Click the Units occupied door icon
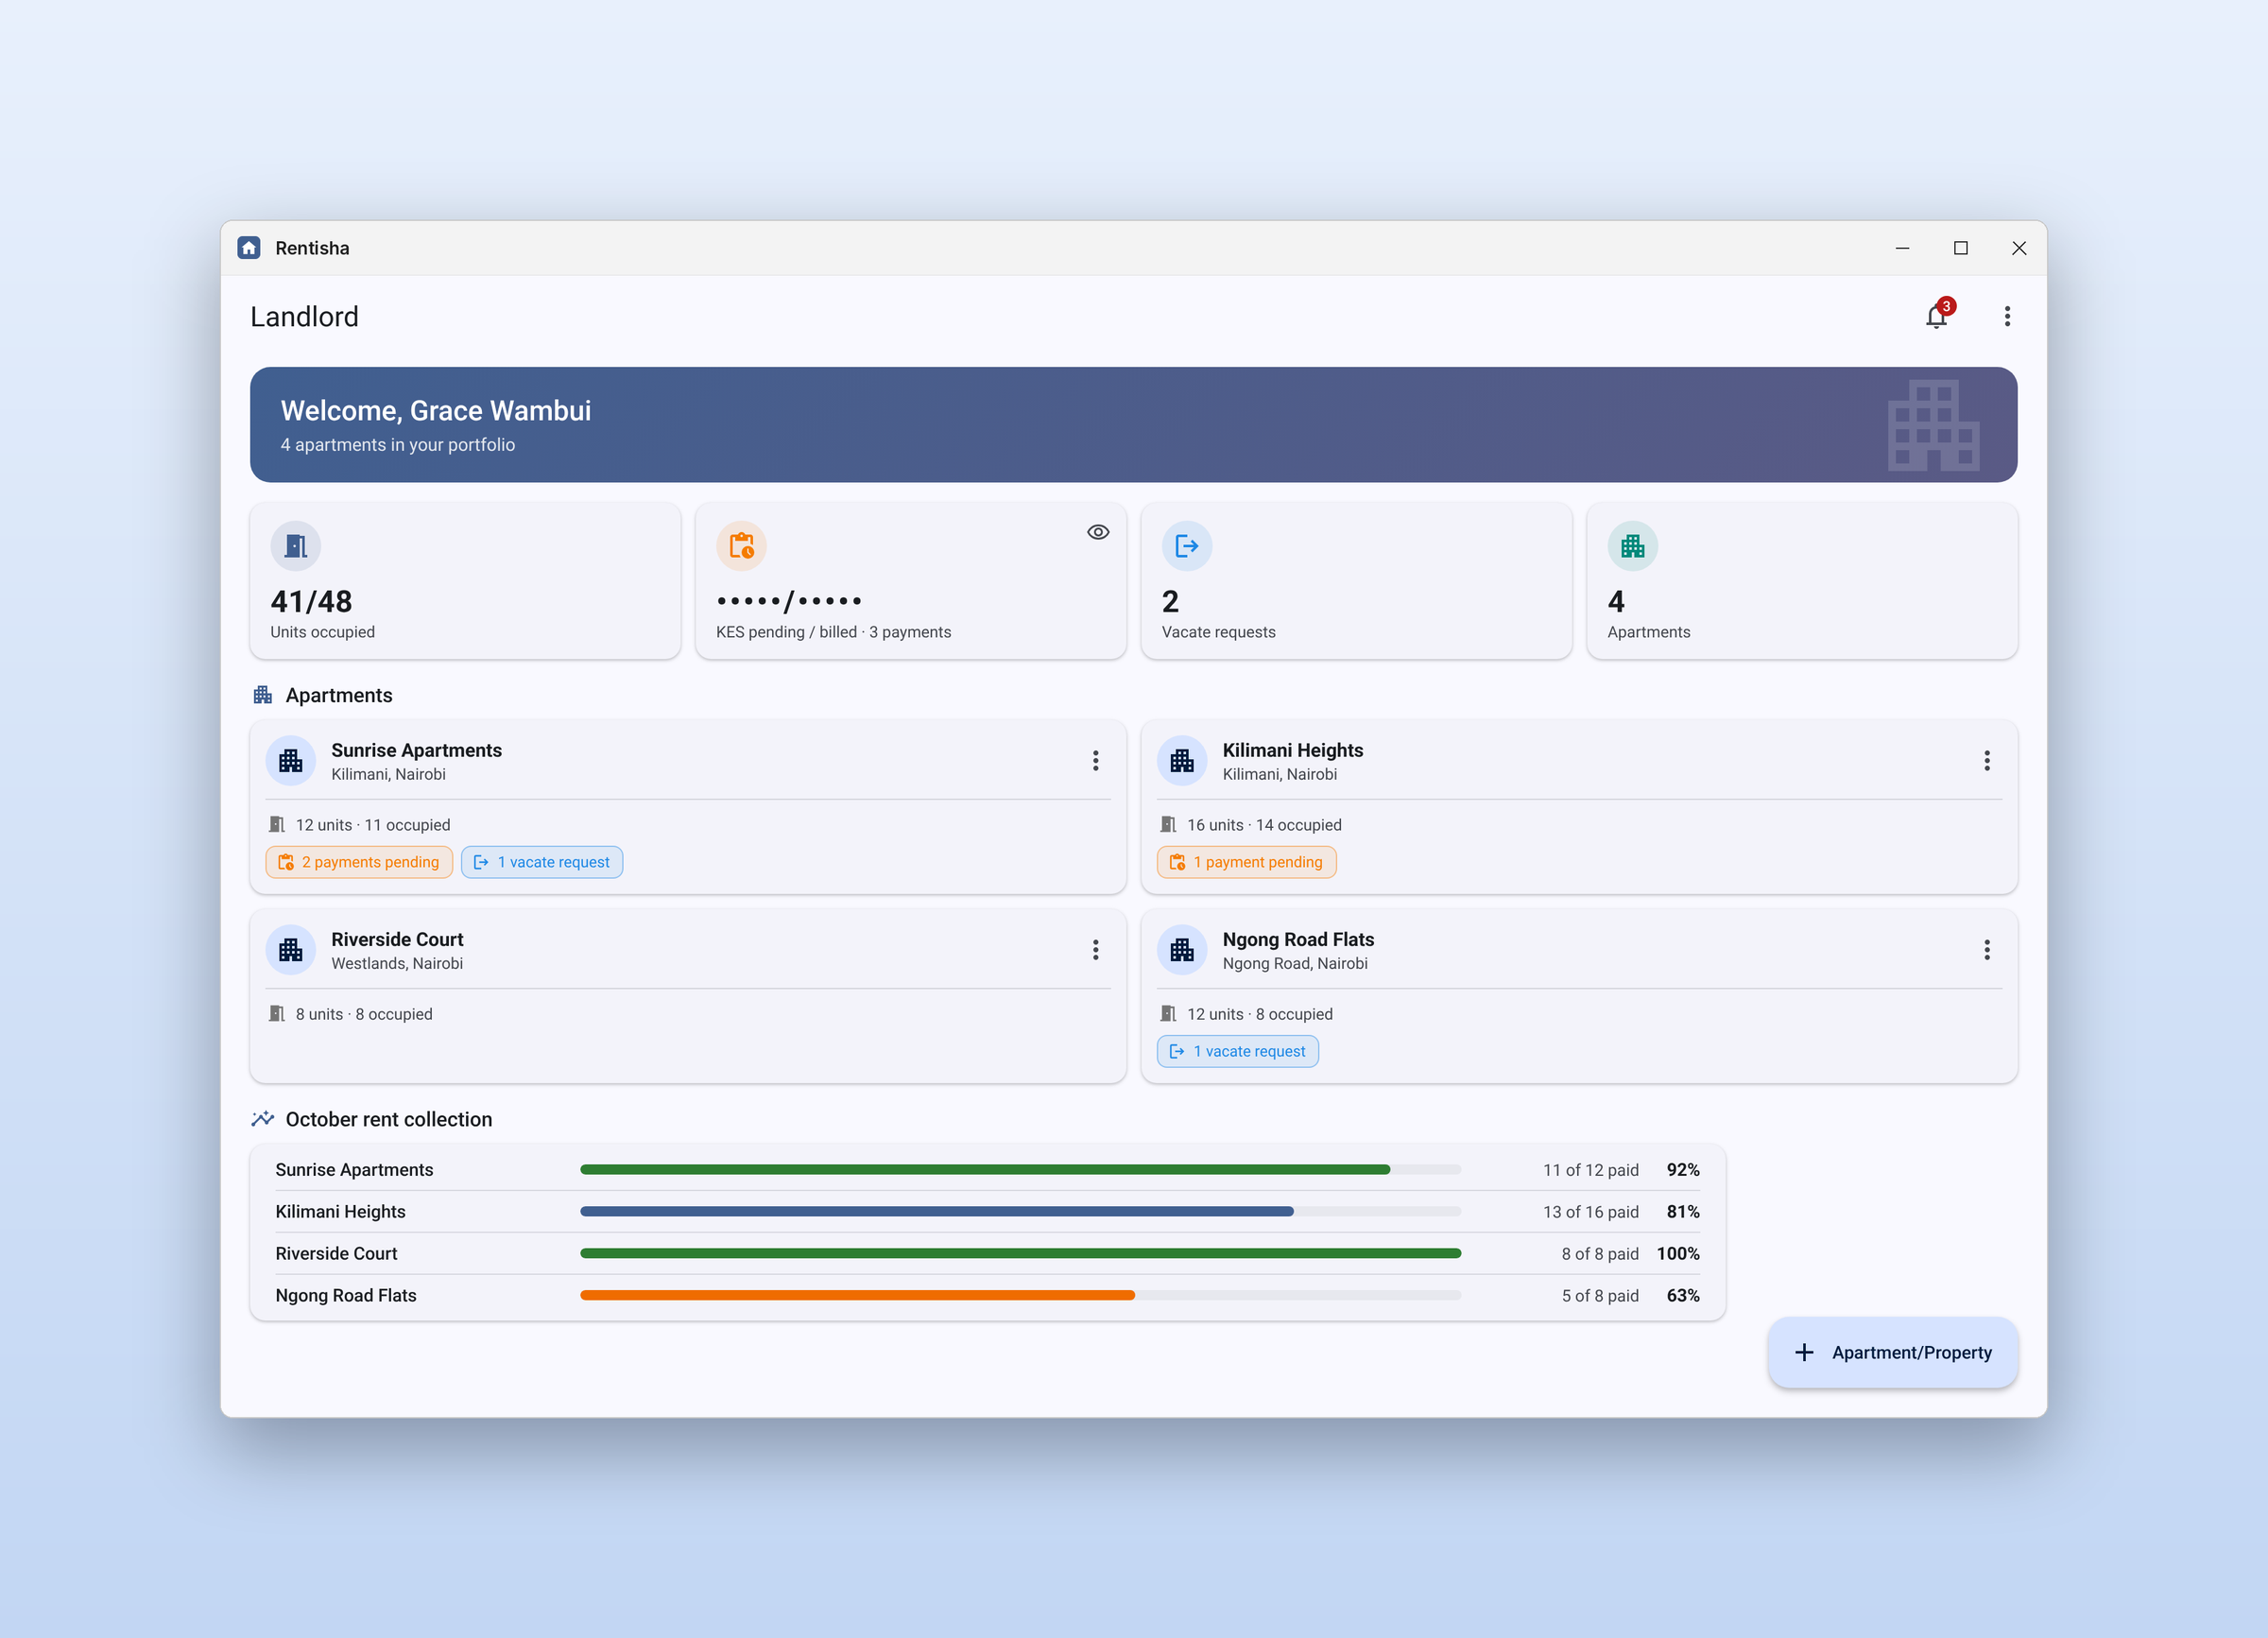Image resolution: width=2268 pixels, height=1638 pixels. pyautogui.click(x=296, y=546)
